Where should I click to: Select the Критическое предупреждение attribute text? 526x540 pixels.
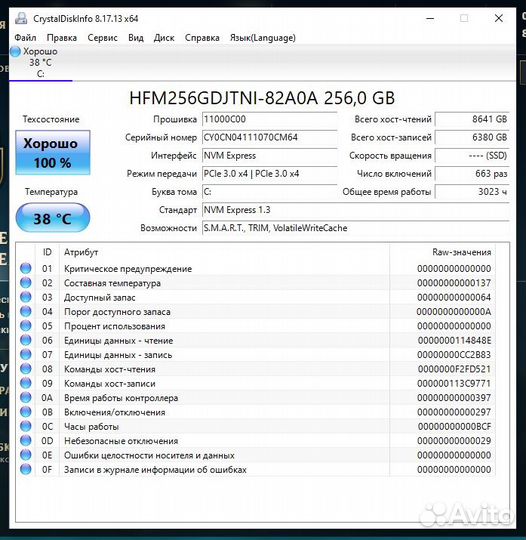point(128,269)
